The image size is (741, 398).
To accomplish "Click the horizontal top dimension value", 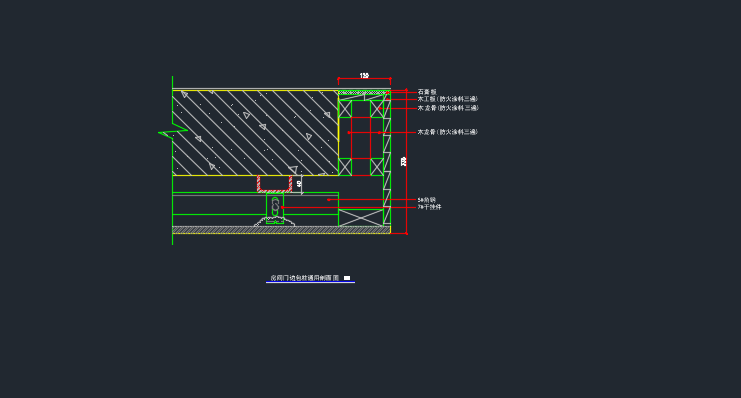I will (364, 76).
